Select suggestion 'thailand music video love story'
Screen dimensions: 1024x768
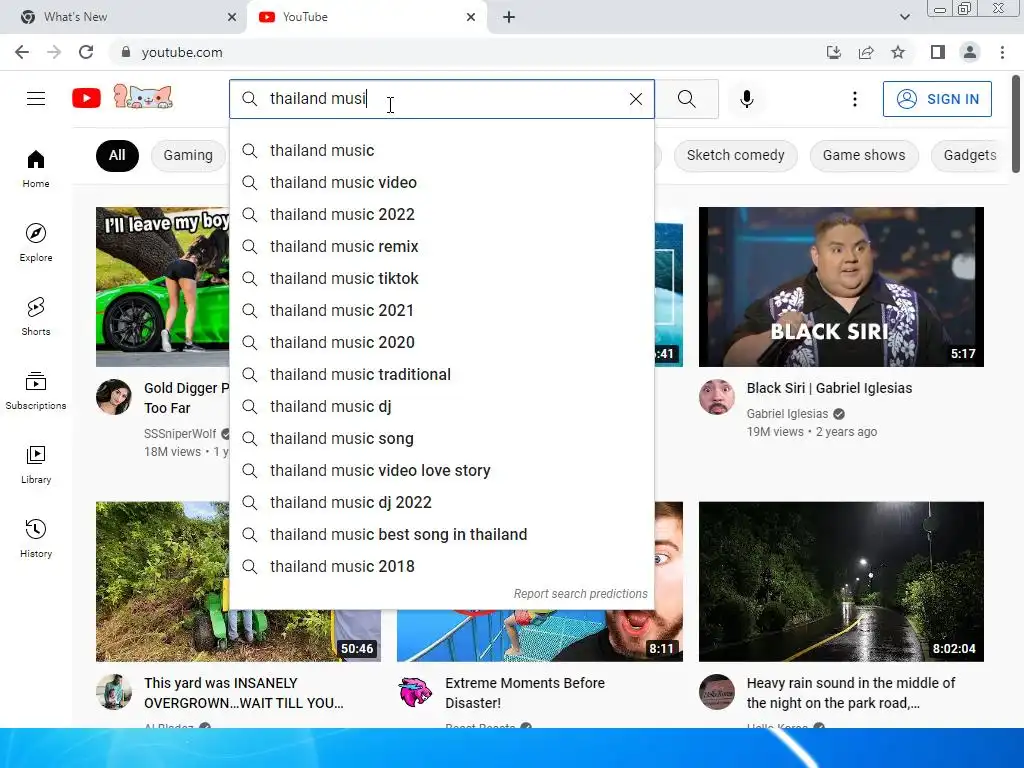click(442, 470)
